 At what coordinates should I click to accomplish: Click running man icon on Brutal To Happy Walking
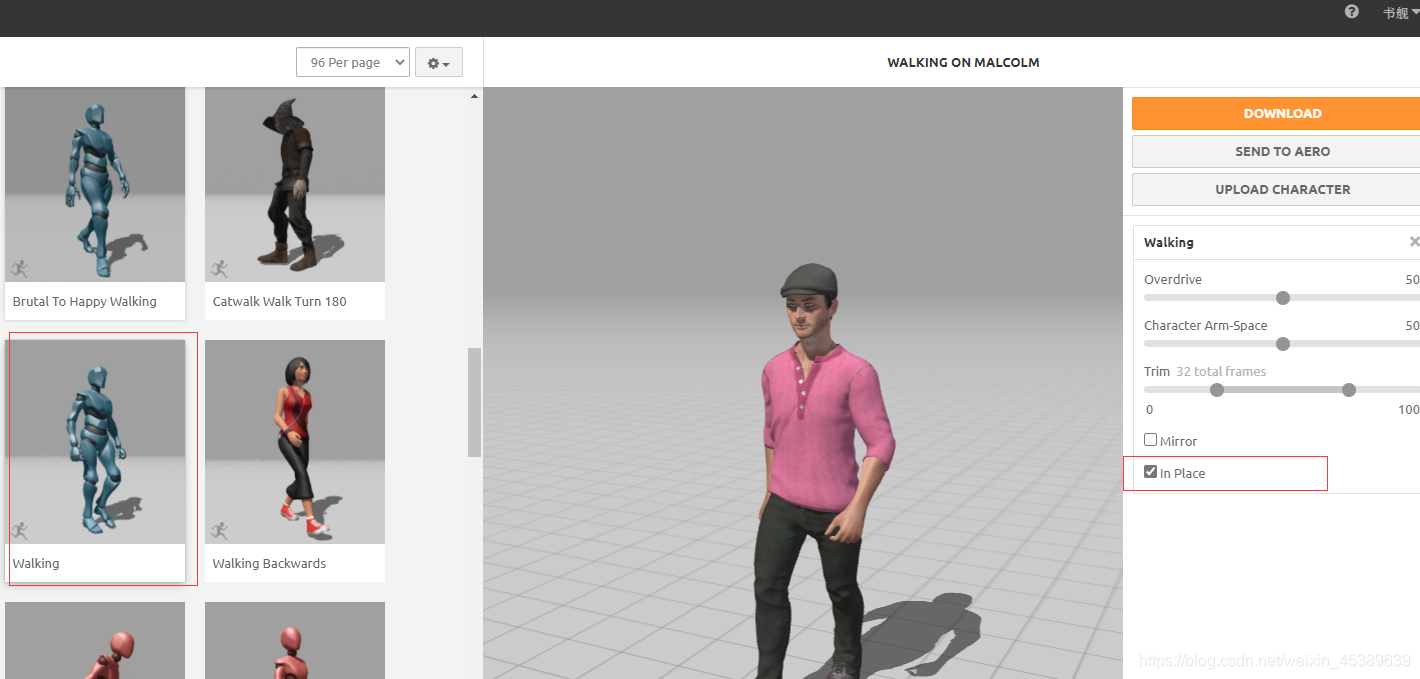19,268
